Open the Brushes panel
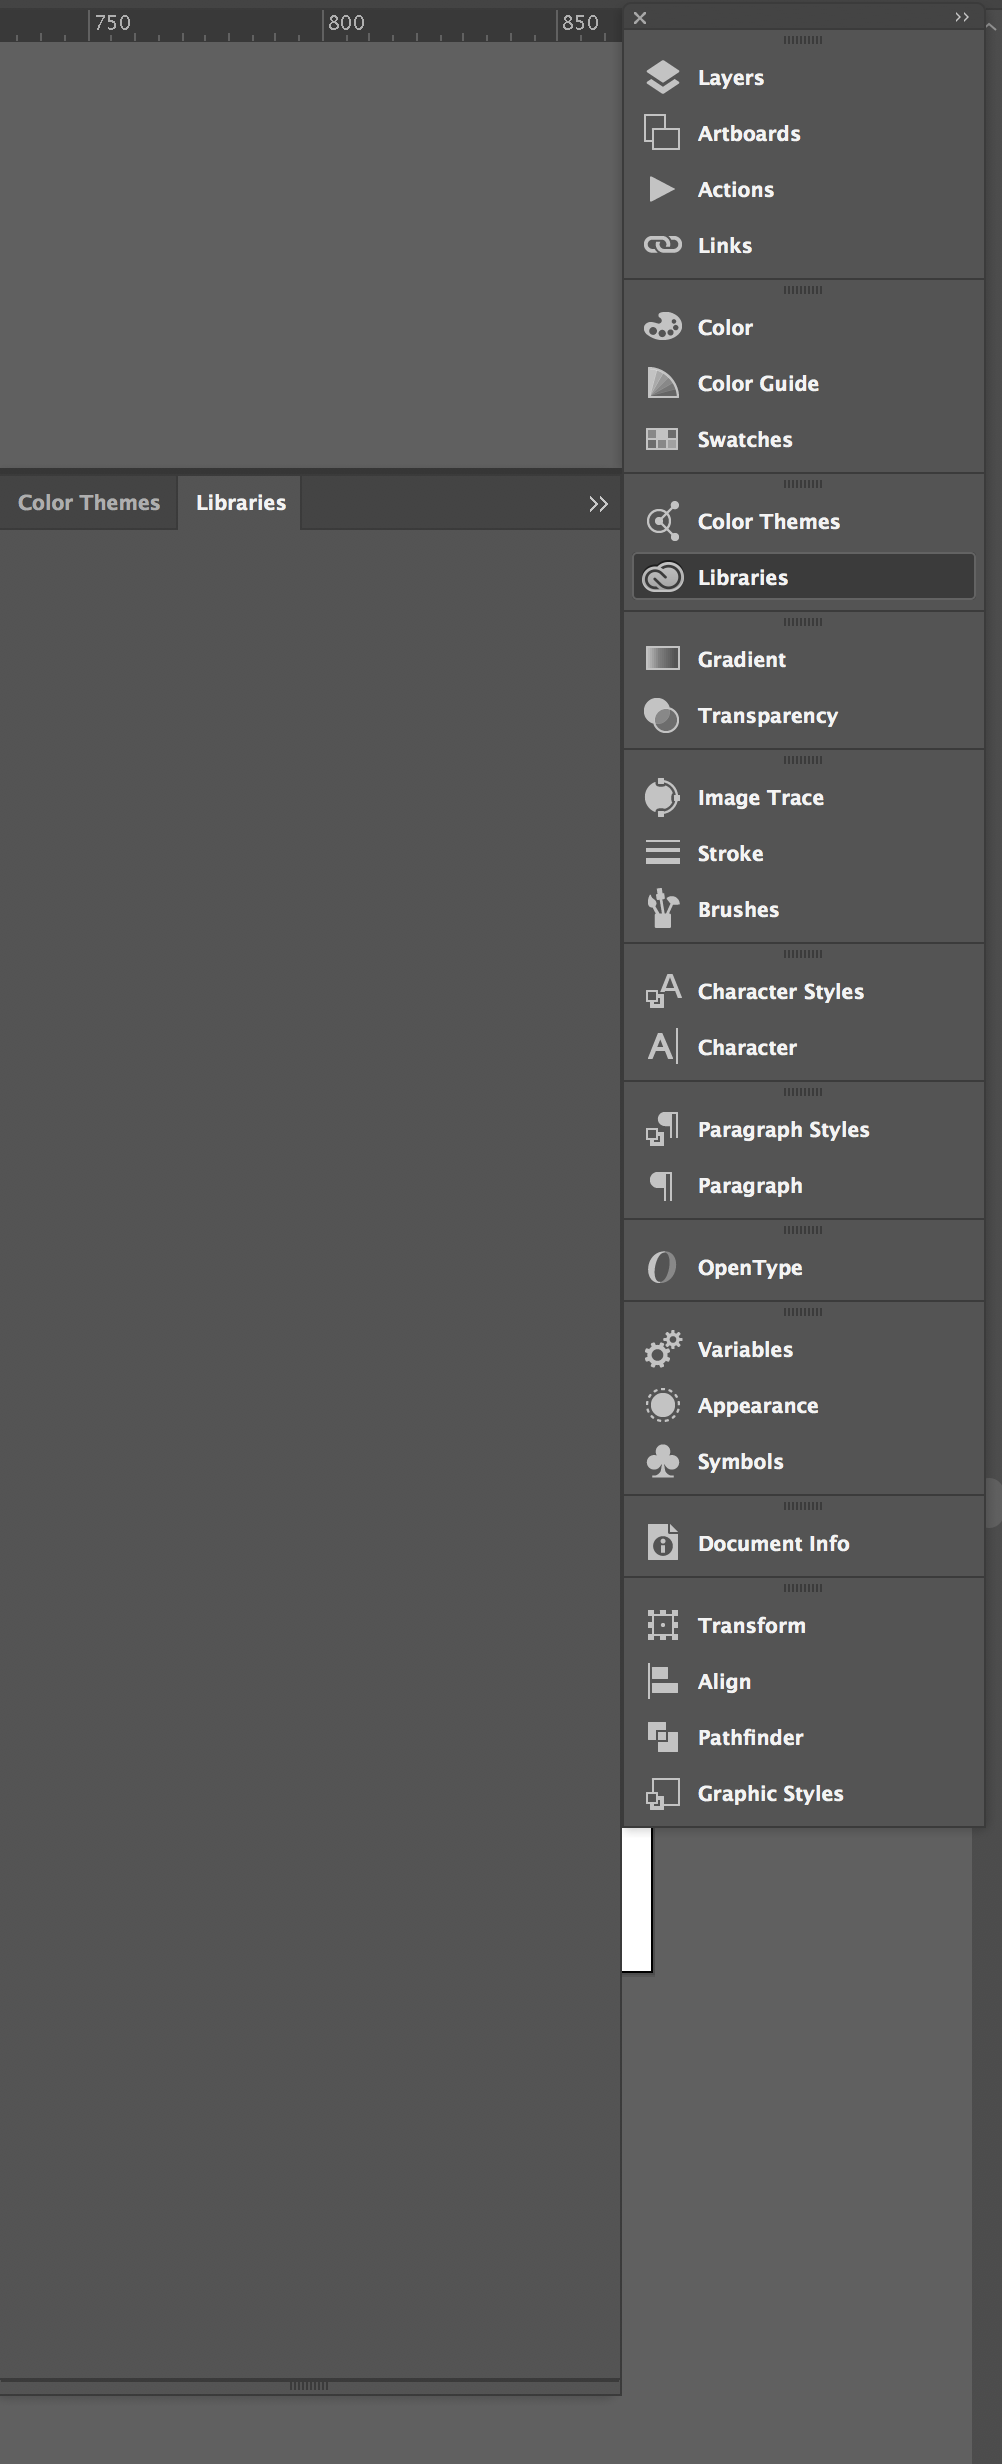The height and width of the screenshot is (2464, 1002). click(738, 909)
